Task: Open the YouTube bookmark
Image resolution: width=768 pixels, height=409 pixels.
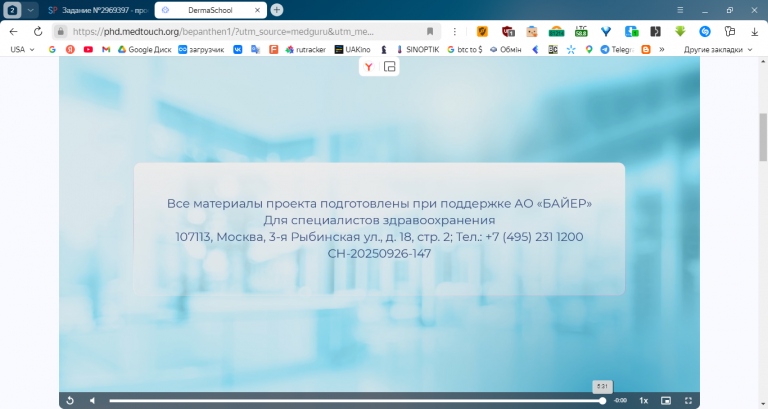Action: (88, 49)
